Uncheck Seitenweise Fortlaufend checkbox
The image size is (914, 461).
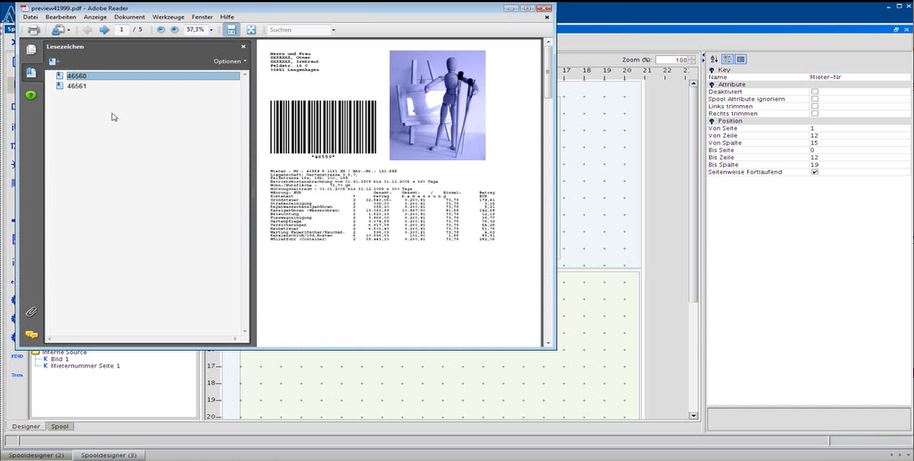pos(815,172)
